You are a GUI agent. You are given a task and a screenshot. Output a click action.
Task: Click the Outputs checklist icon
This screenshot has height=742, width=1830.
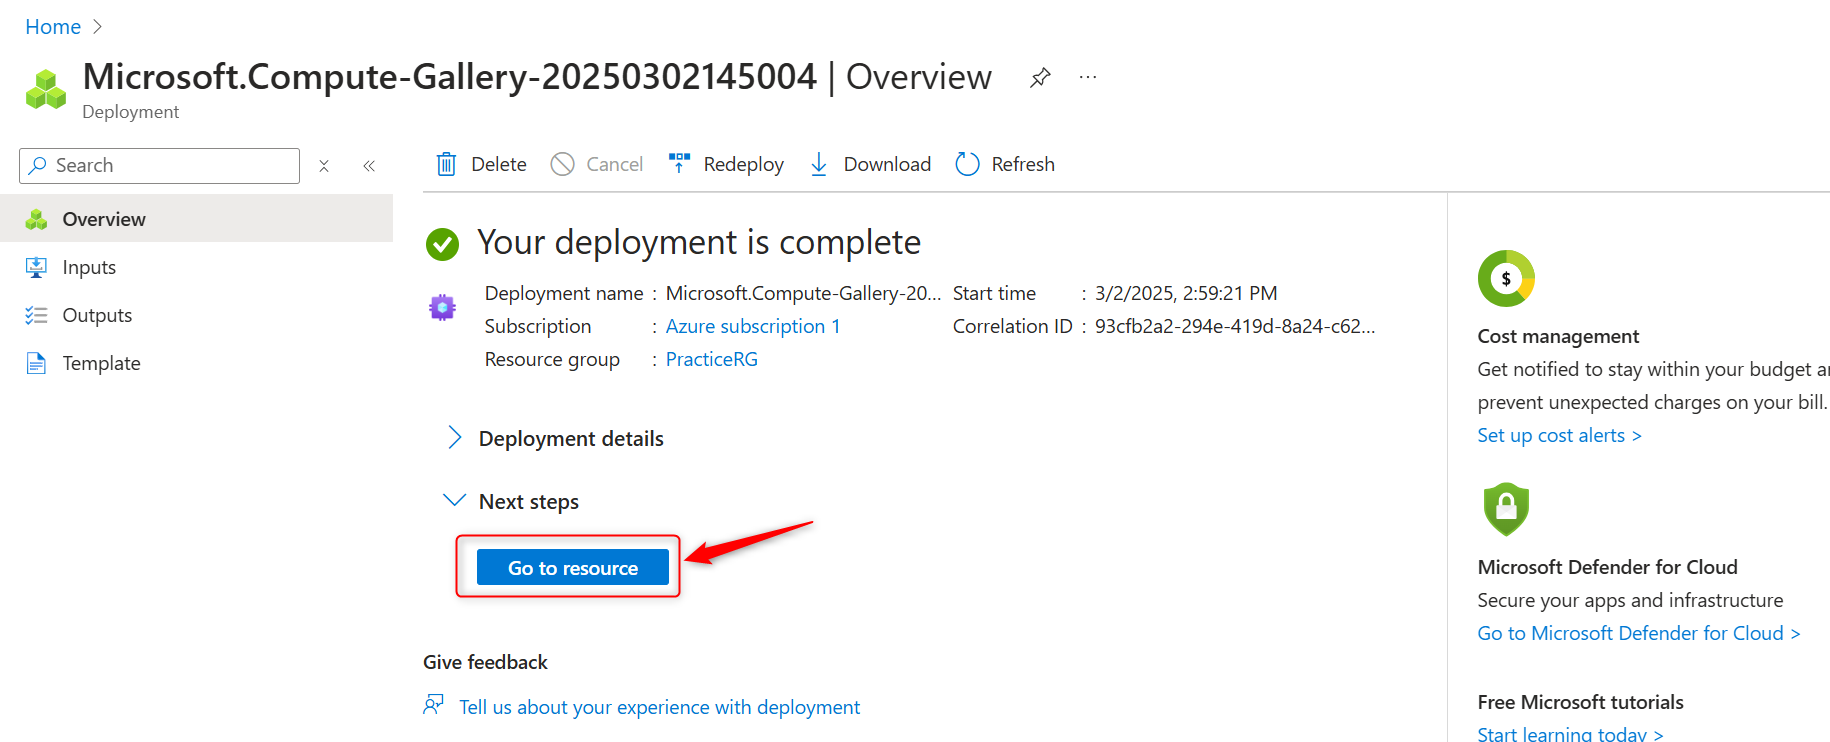pyautogui.click(x=36, y=315)
